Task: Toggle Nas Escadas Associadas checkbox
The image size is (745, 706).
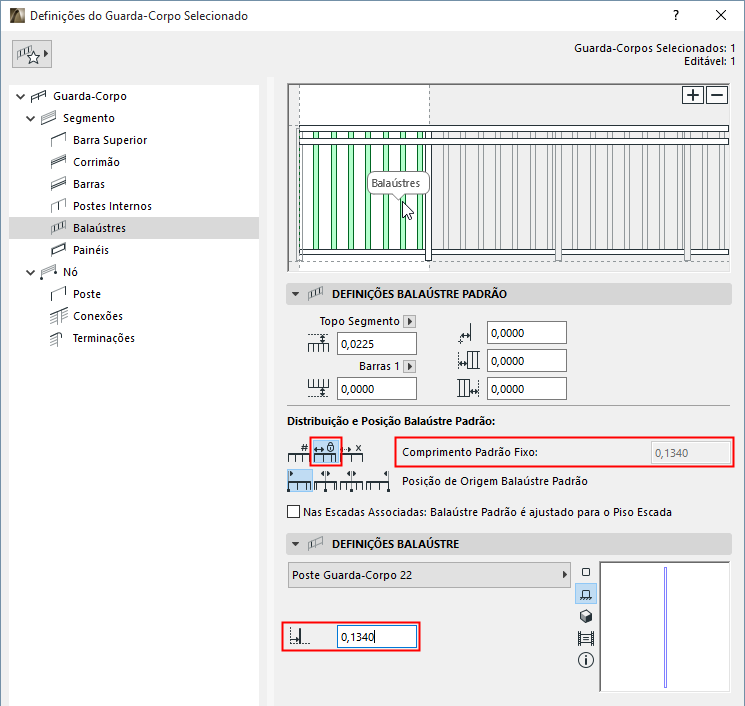Action: point(294,512)
